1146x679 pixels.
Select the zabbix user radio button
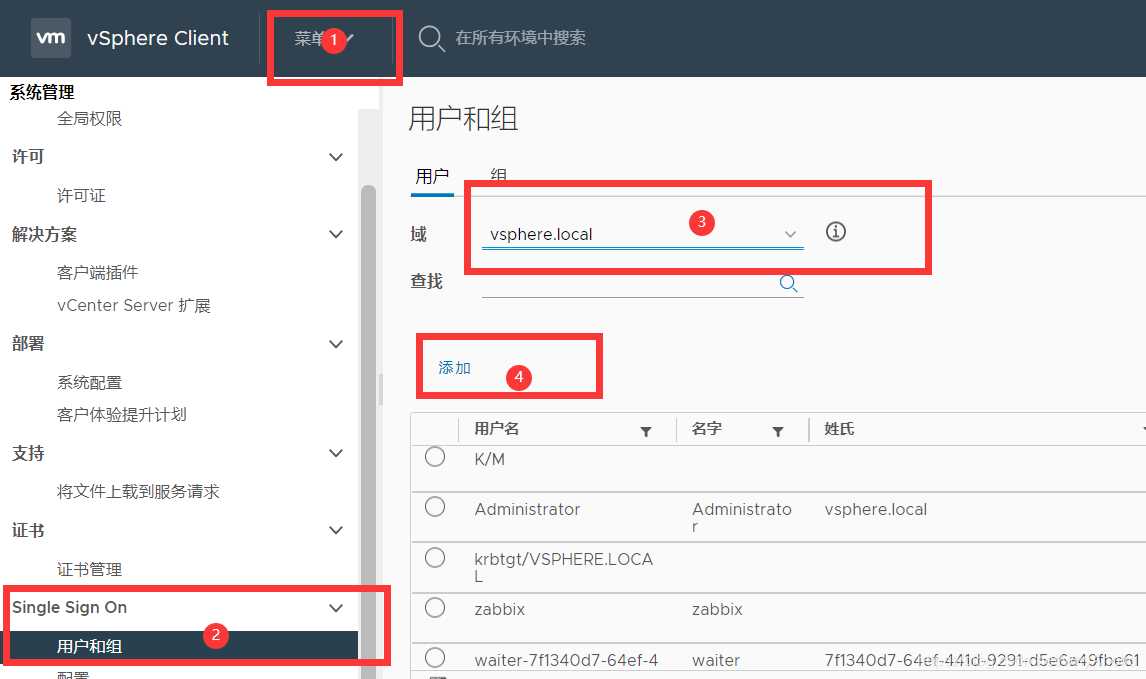pos(435,607)
